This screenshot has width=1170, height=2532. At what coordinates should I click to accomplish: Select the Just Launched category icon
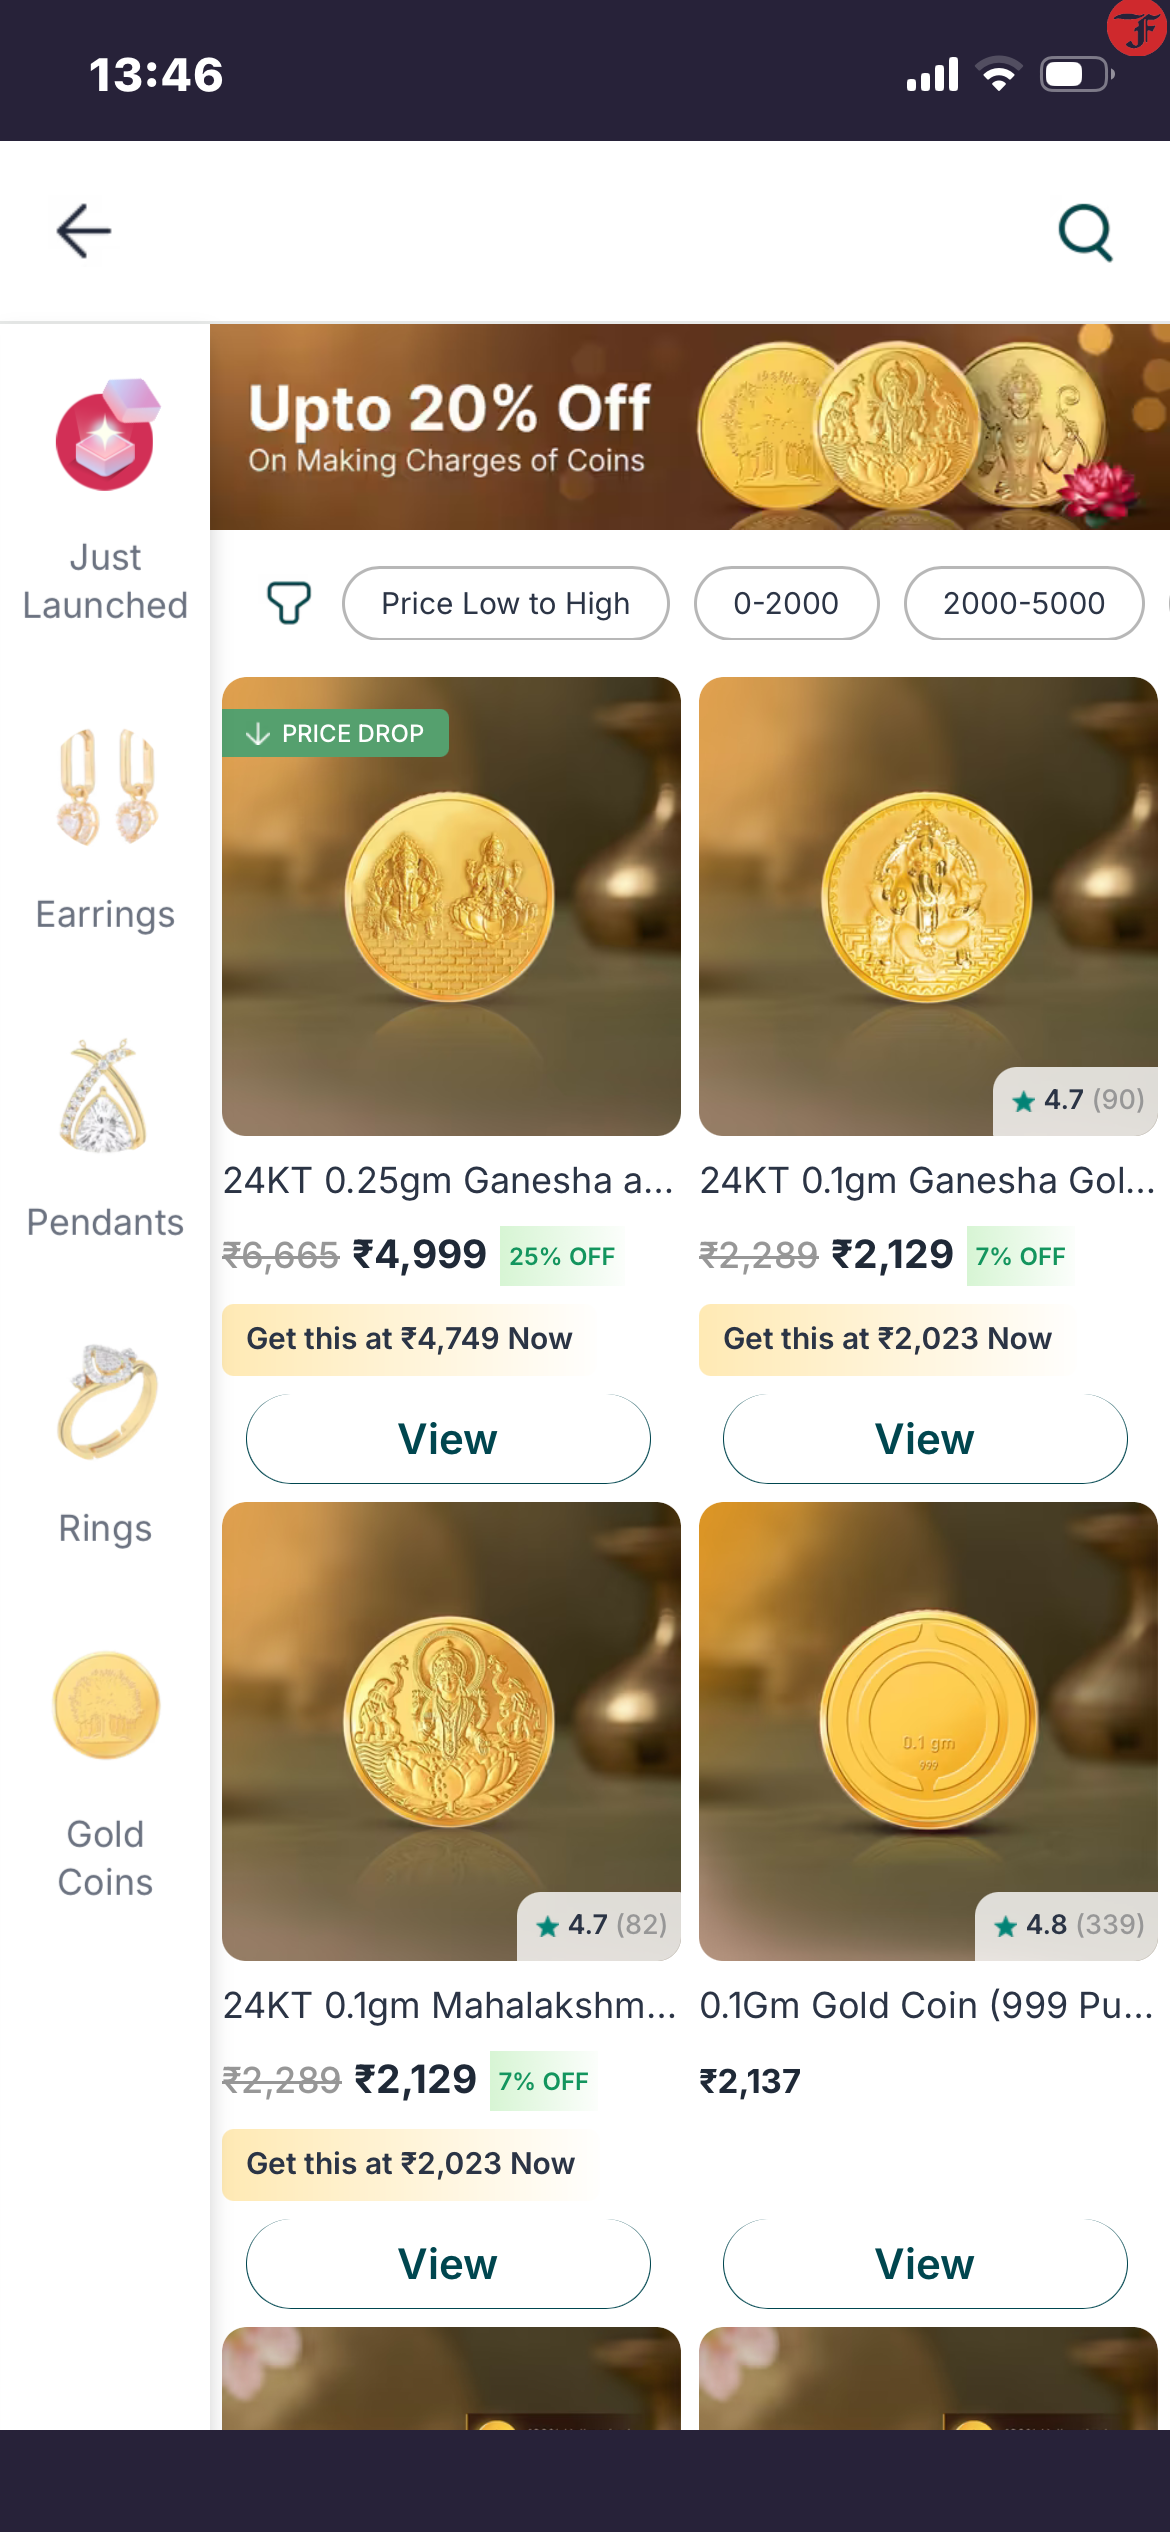click(x=105, y=435)
